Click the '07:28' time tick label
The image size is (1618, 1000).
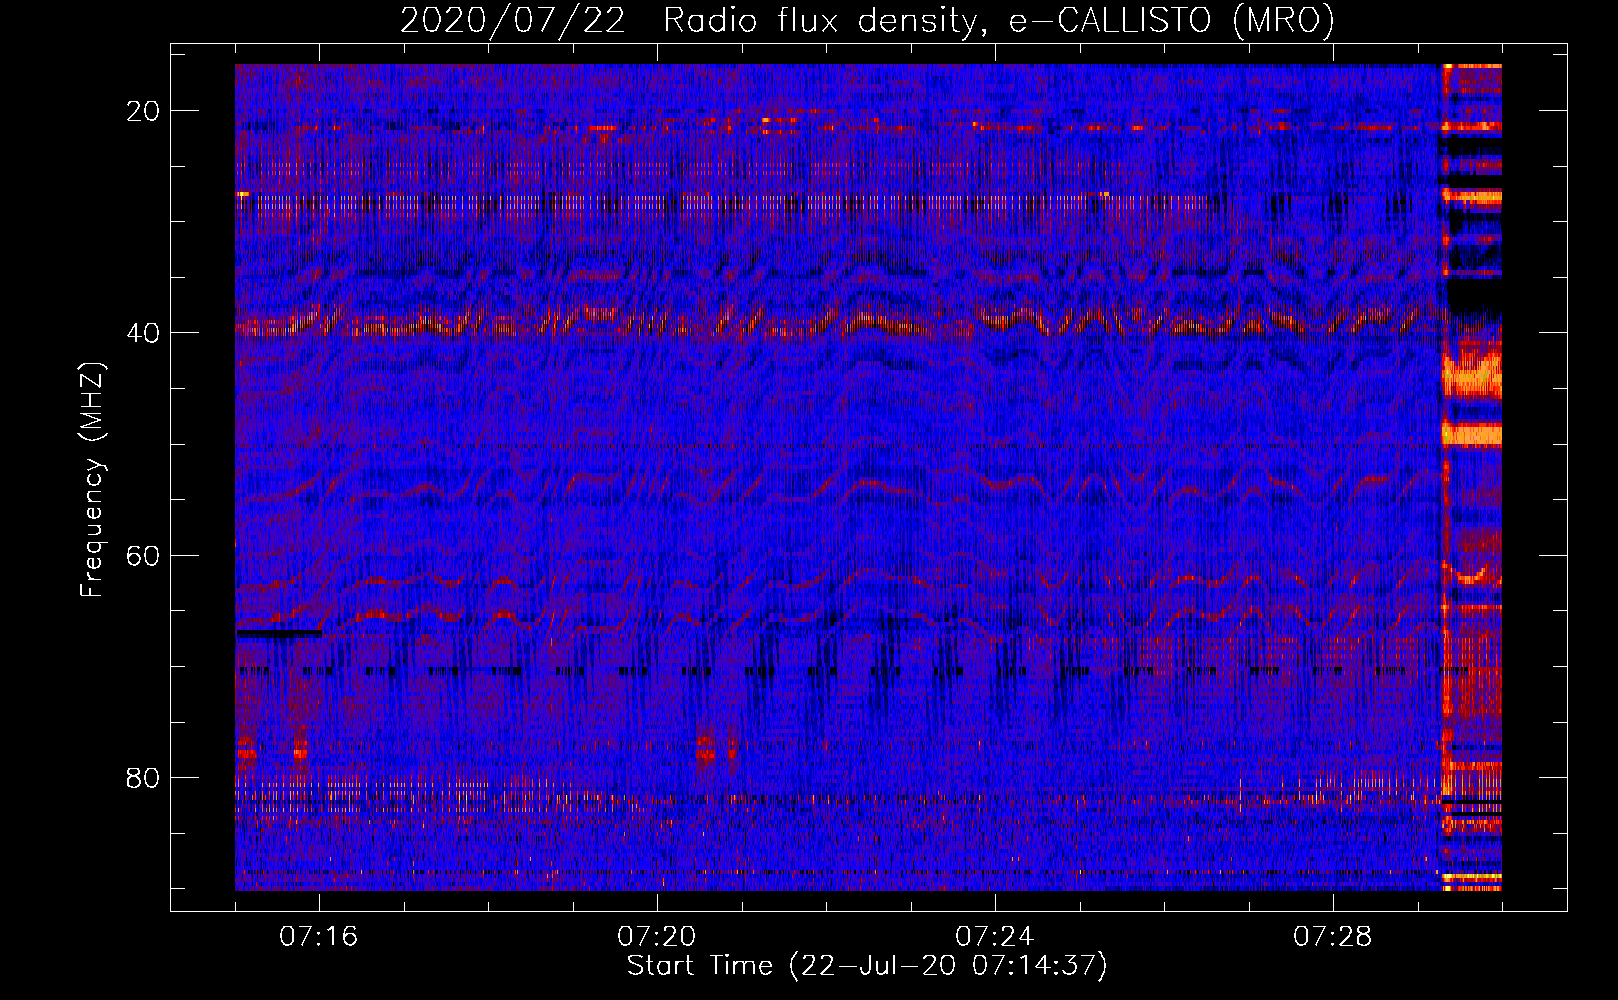click(x=1333, y=937)
